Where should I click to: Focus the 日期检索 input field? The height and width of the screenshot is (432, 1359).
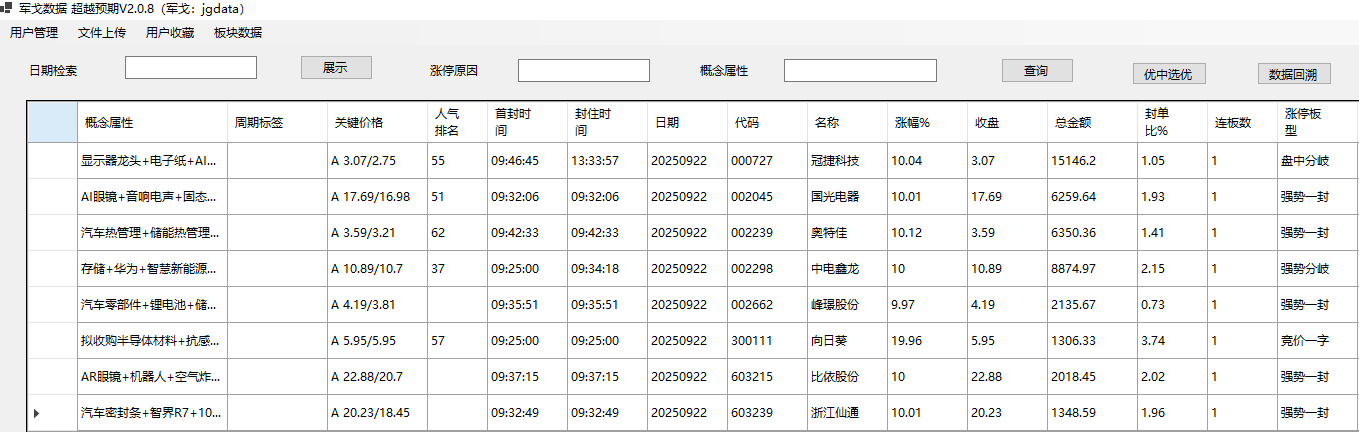[191, 68]
